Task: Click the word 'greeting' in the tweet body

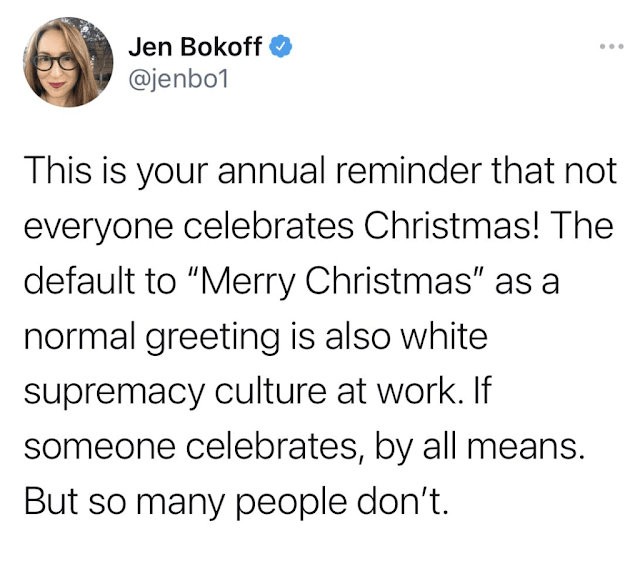Action: (216, 338)
